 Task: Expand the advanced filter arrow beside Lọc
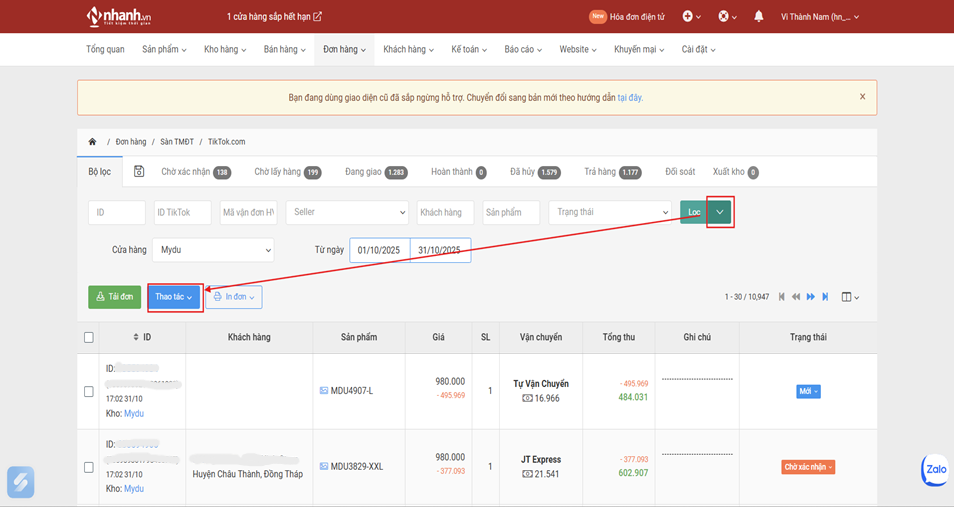point(720,212)
